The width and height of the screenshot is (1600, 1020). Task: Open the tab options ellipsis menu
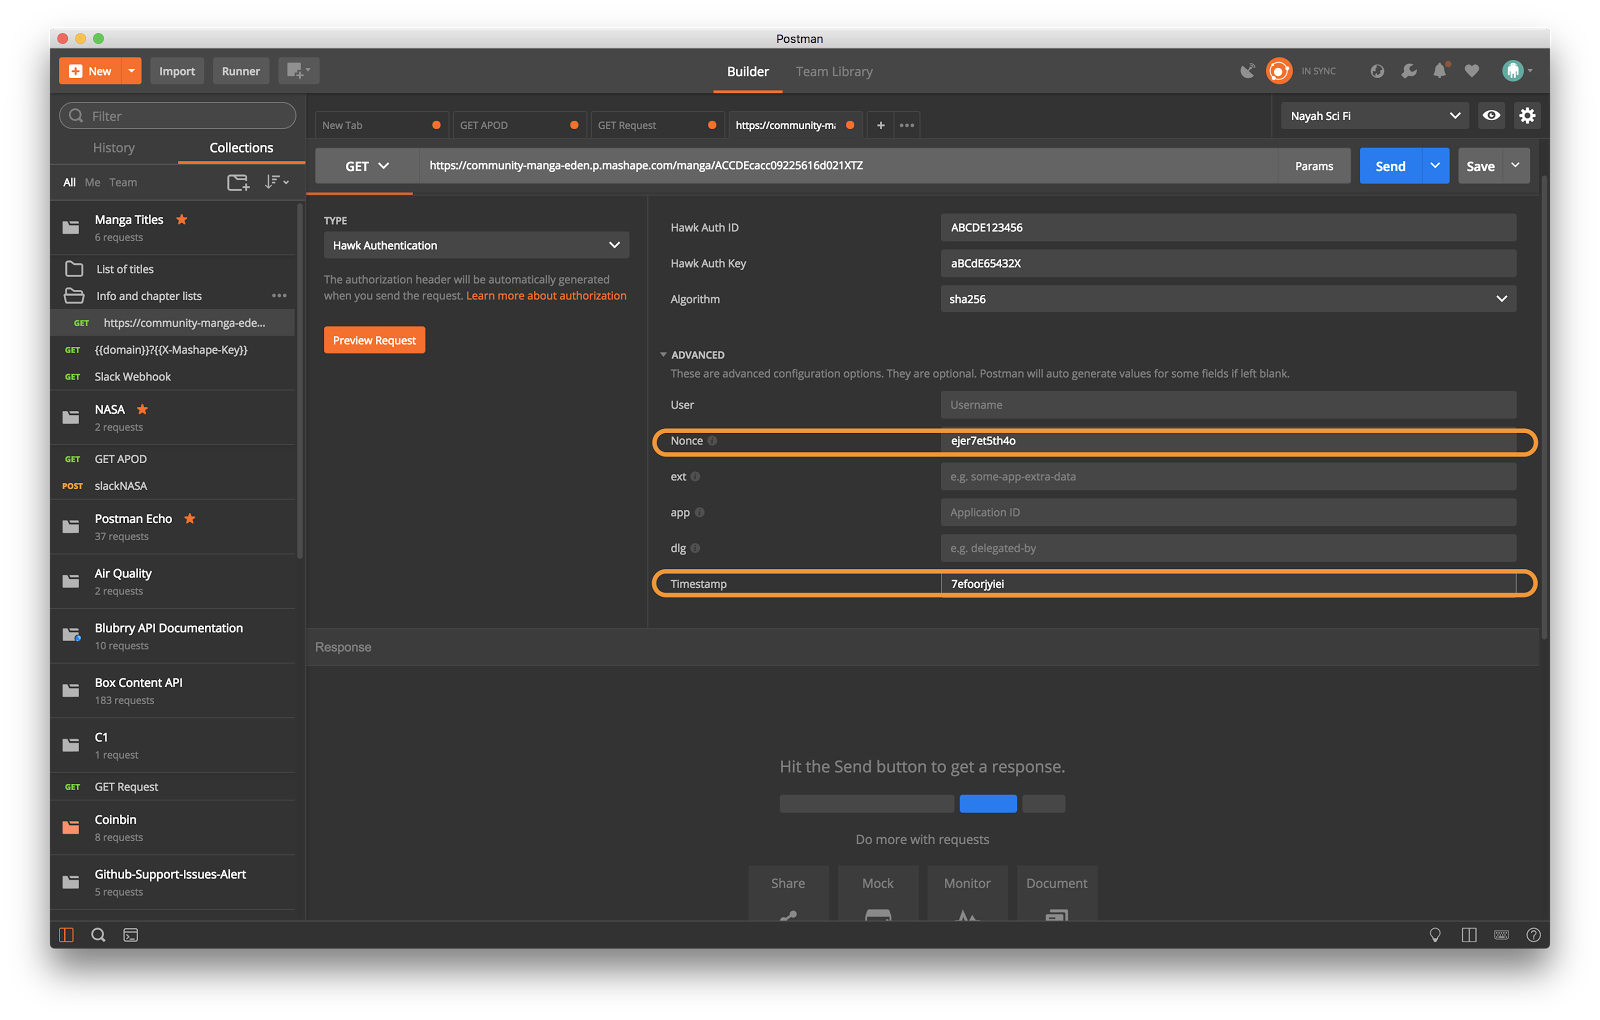(907, 125)
